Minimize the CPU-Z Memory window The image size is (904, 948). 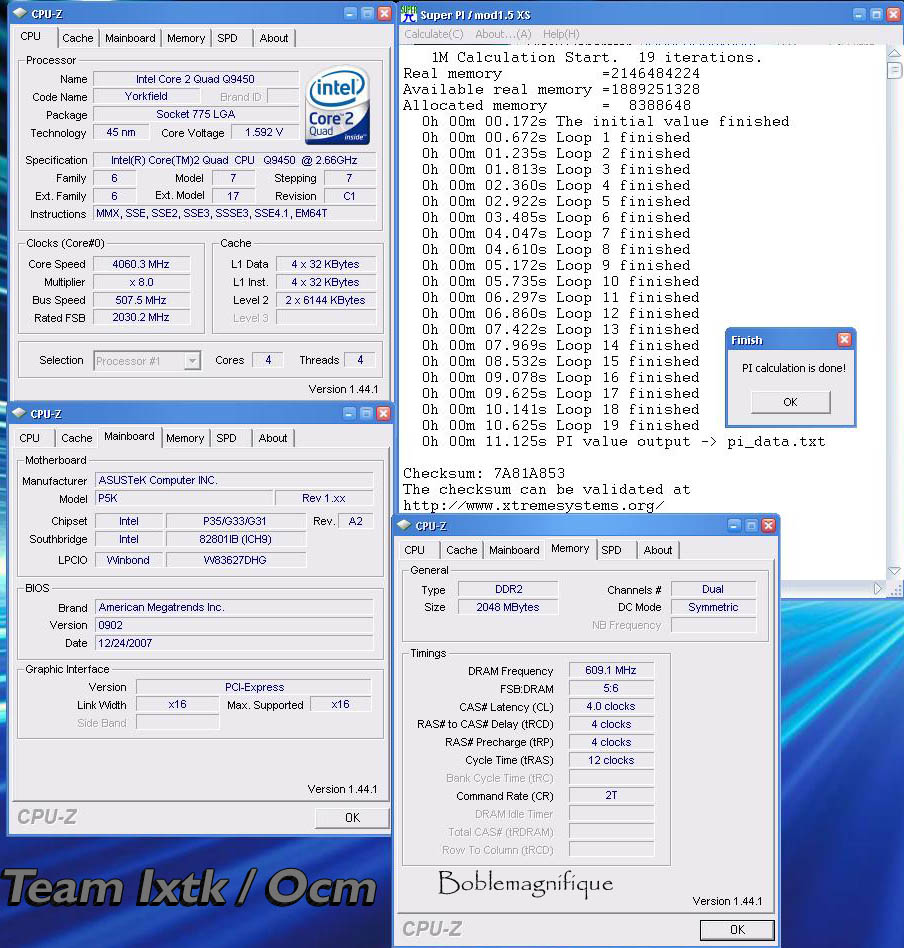pyautogui.click(x=734, y=525)
